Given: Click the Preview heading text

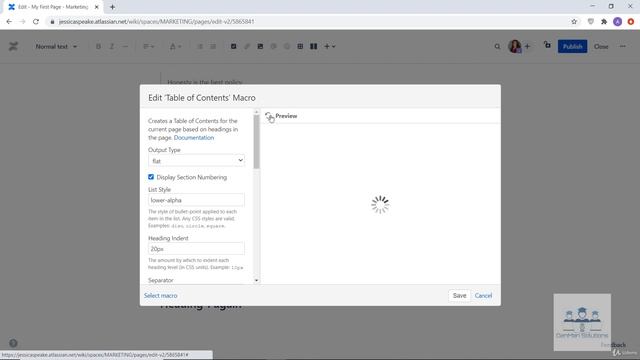Looking at the screenshot, I should [x=286, y=116].
